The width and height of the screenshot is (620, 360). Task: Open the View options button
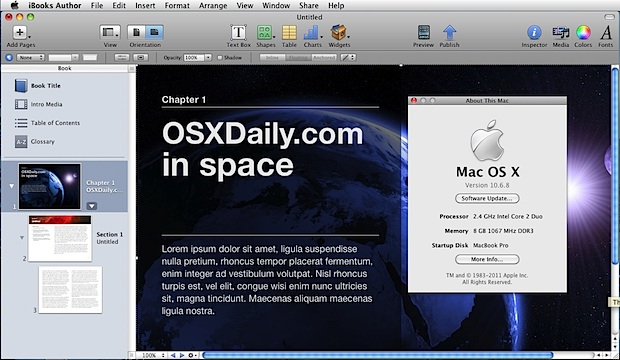click(110, 32)
